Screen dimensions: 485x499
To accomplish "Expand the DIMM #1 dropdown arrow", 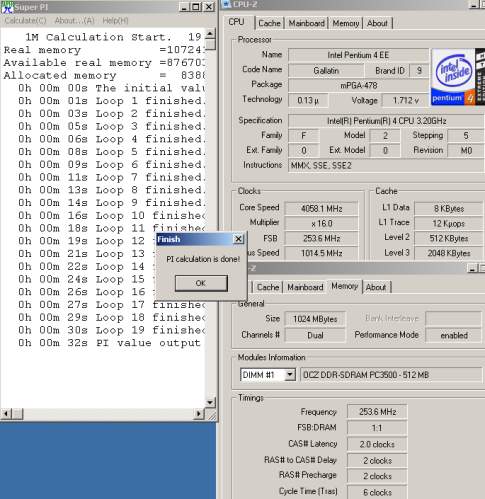I will coord(290,375).
